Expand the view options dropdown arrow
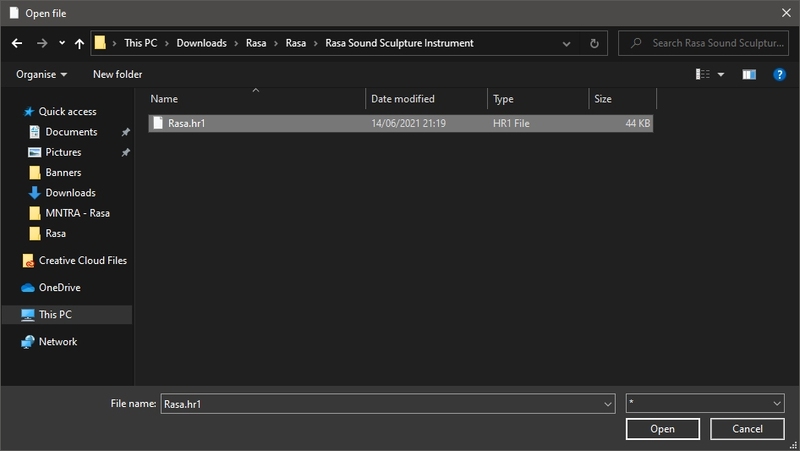 click(x=721, y=74)
